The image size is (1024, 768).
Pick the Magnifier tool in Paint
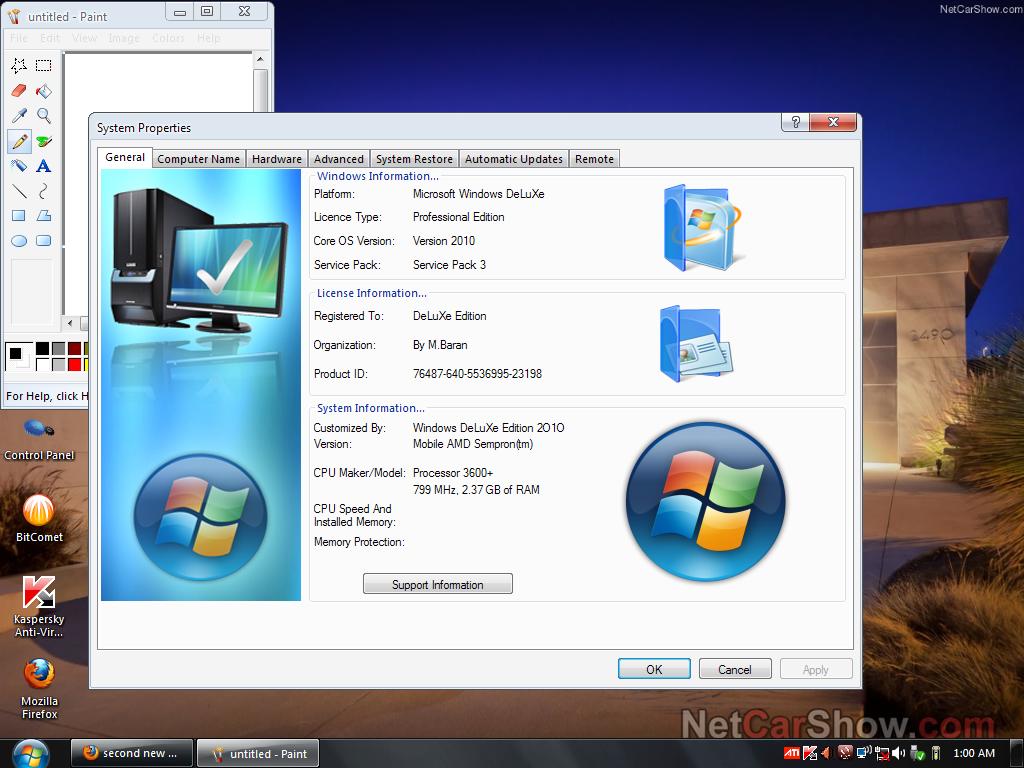coord(44,116)
